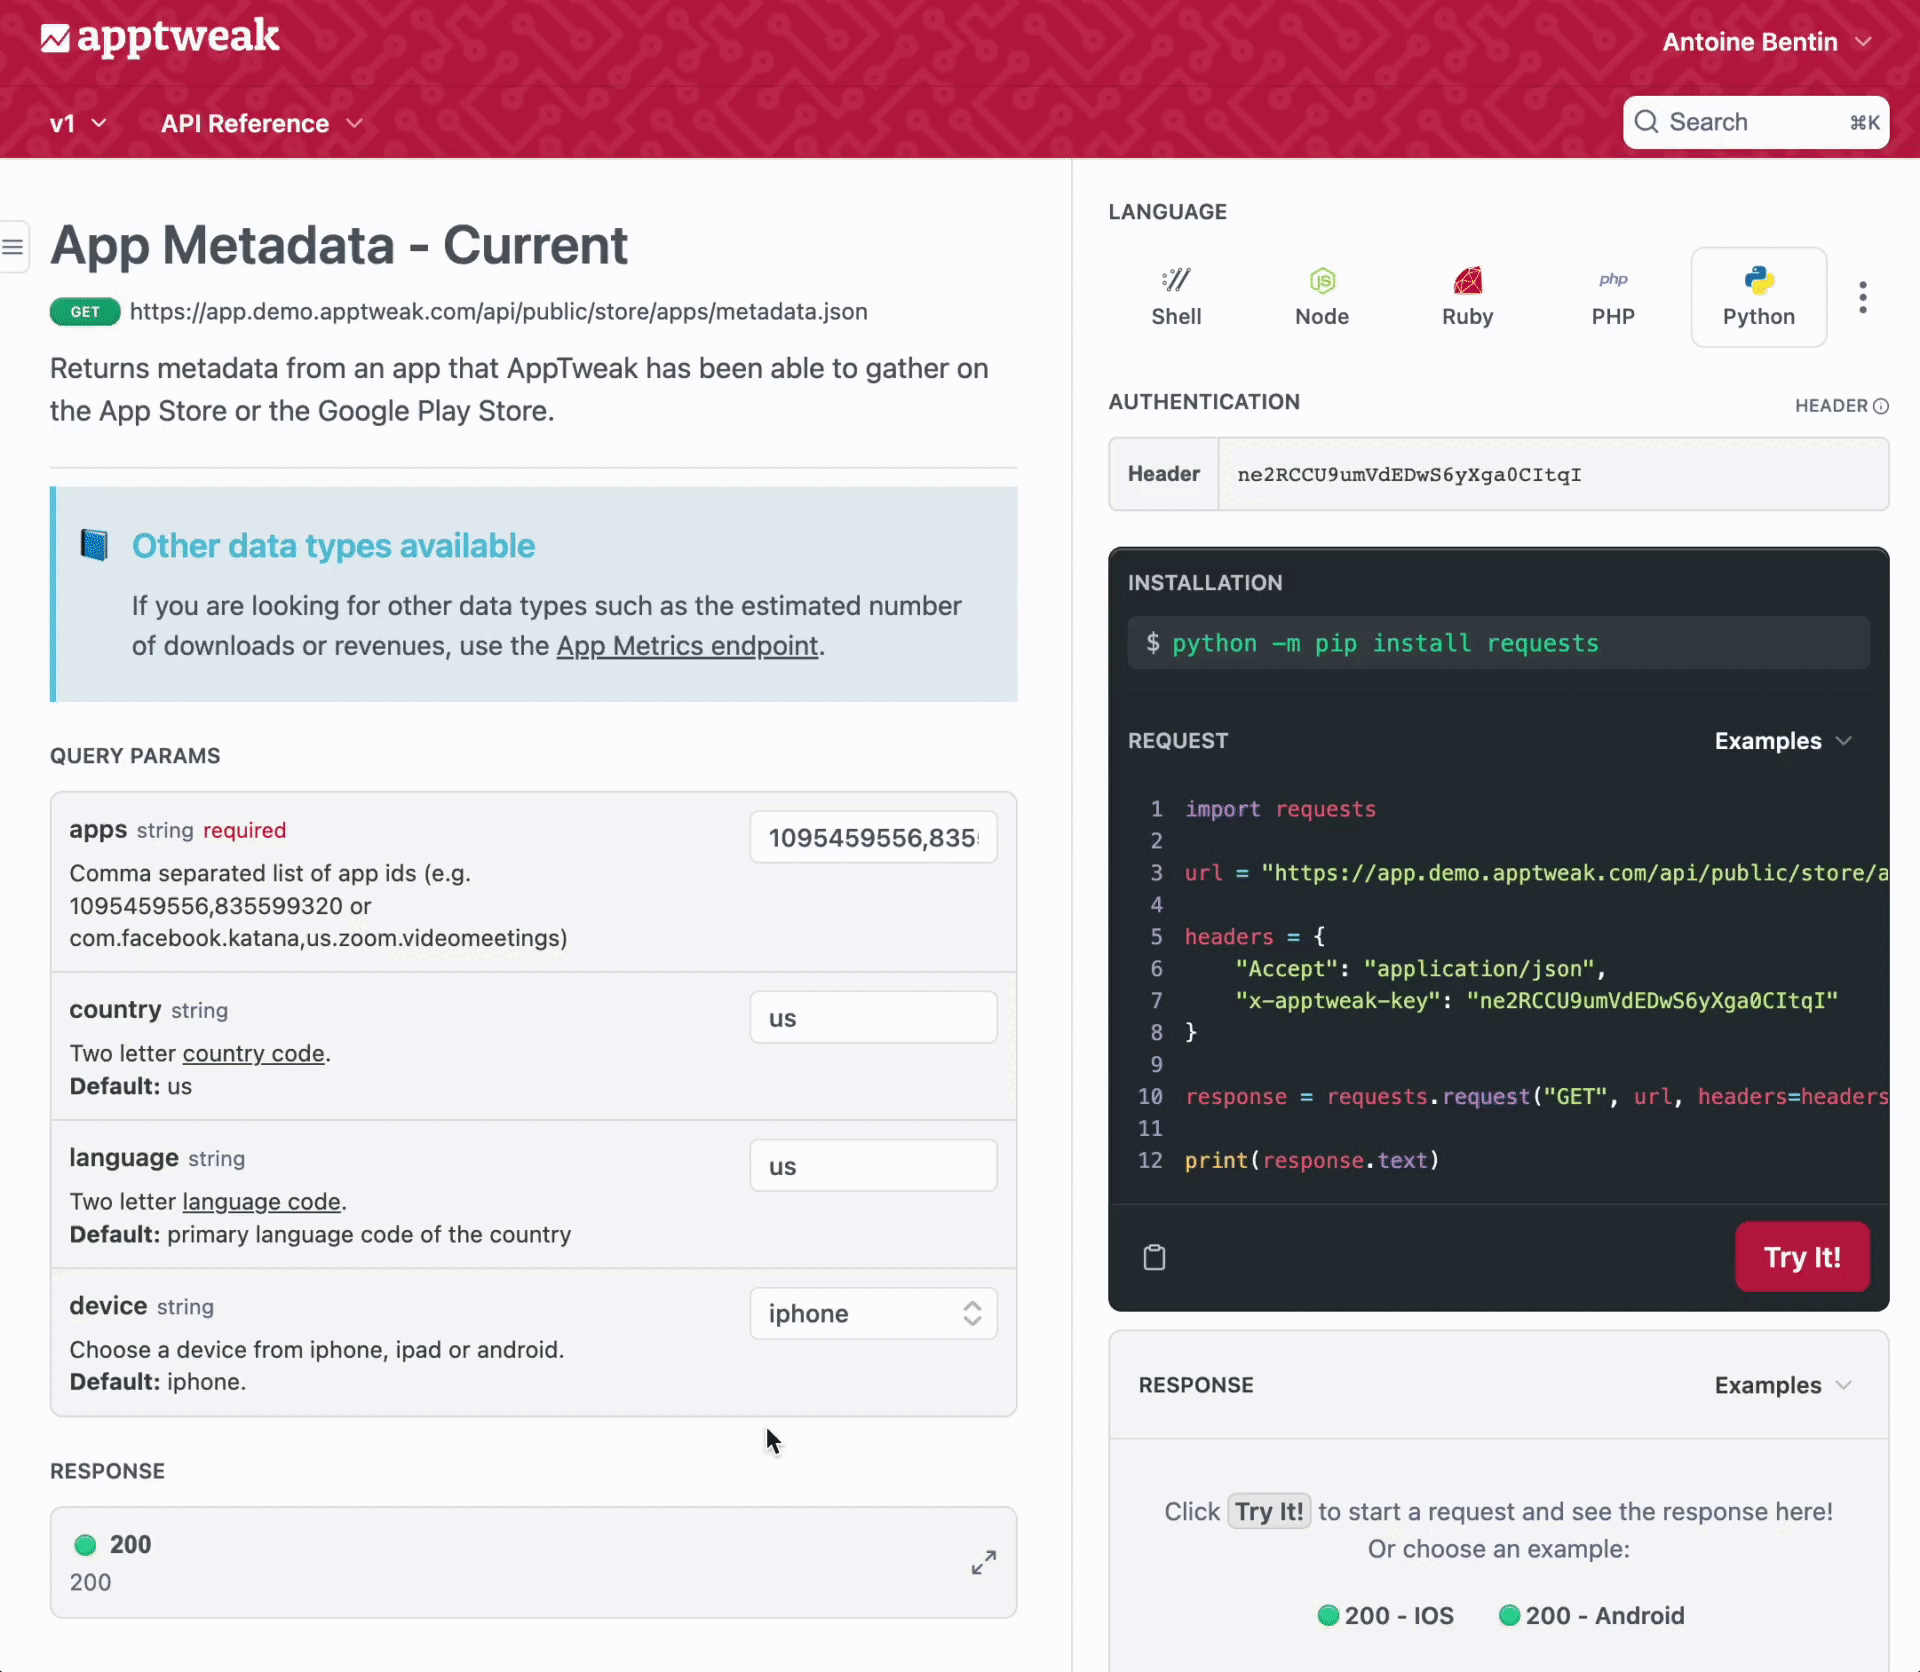Click the apps input field
This screenshot has height=1672, width=1920.
(x=873, y=837)
